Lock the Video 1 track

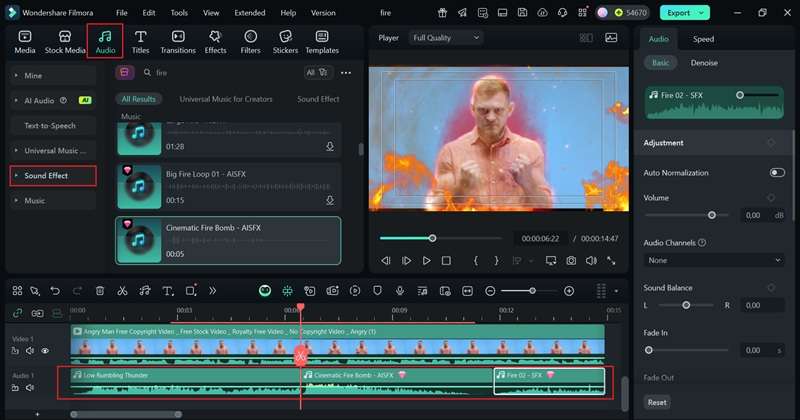[x=15, y=351]
